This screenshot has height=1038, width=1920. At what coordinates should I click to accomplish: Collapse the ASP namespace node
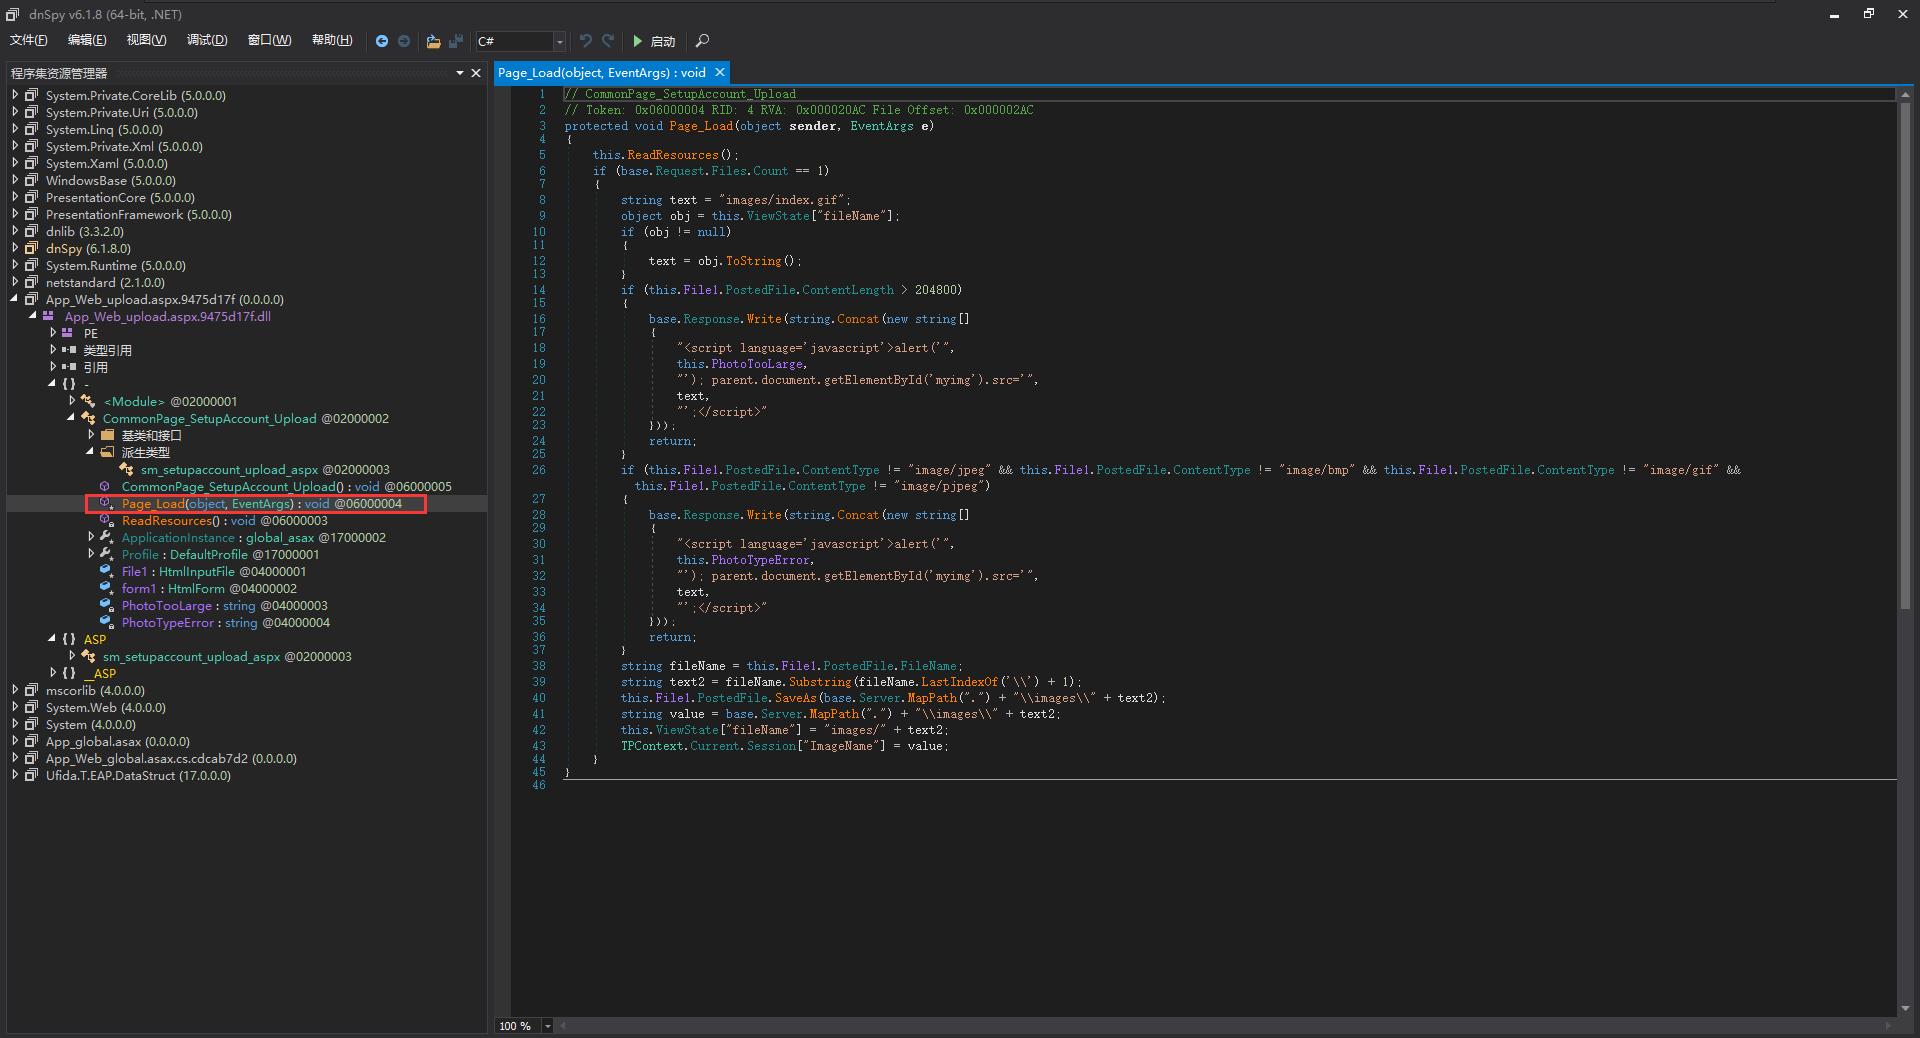[52, 639]
